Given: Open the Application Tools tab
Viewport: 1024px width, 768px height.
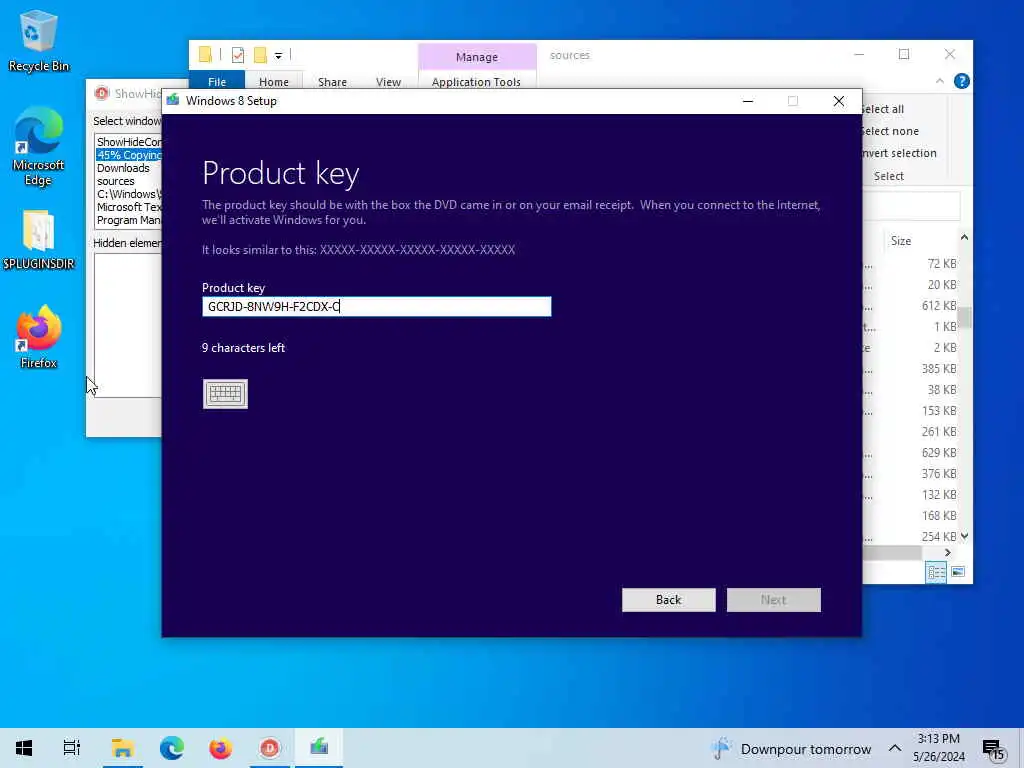Looking at the screenshot, I should point(476,82).
